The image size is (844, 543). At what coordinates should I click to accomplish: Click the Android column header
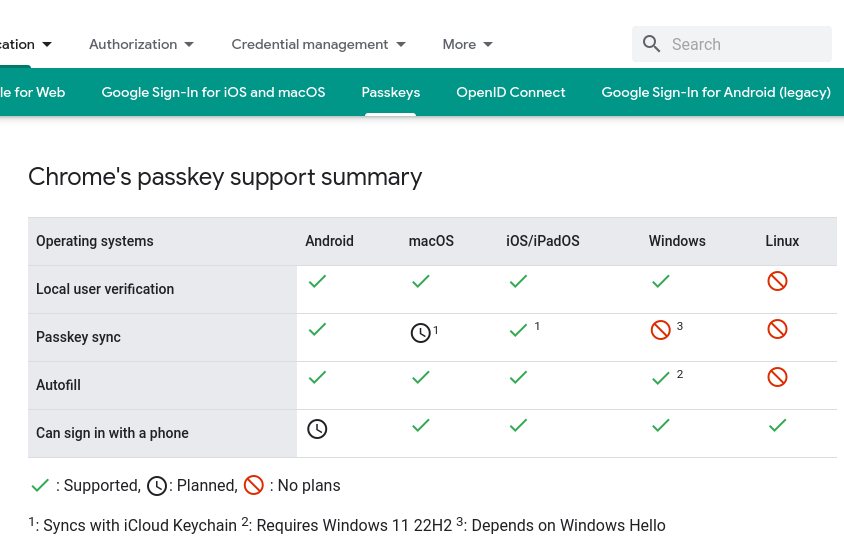(329, 241)
